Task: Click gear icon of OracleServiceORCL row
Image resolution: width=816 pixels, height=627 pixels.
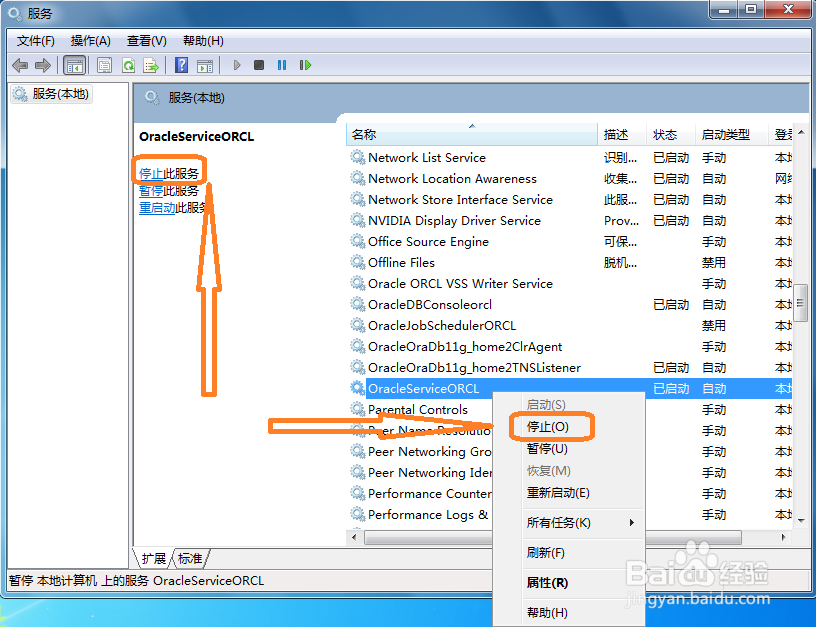Action: (358, 388)
